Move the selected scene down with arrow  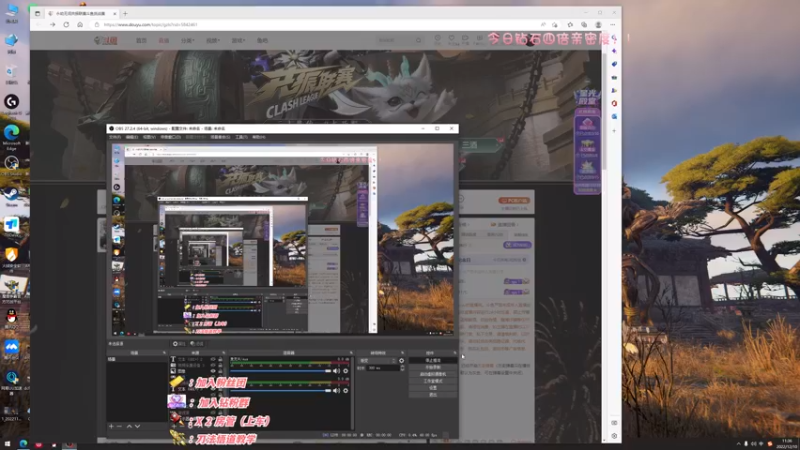tap(137, 426)
